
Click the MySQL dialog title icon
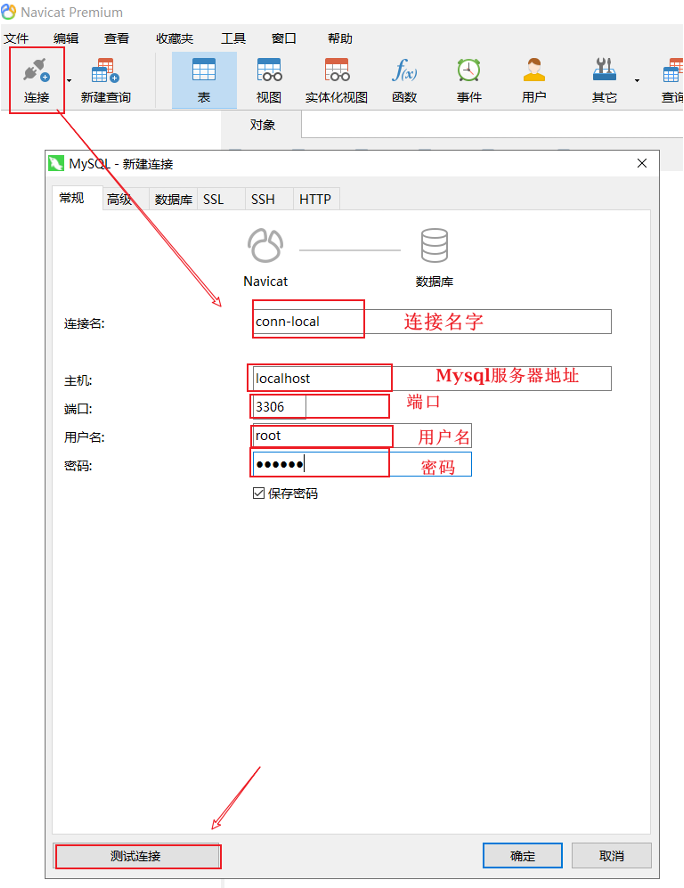[x=55, y=163]
